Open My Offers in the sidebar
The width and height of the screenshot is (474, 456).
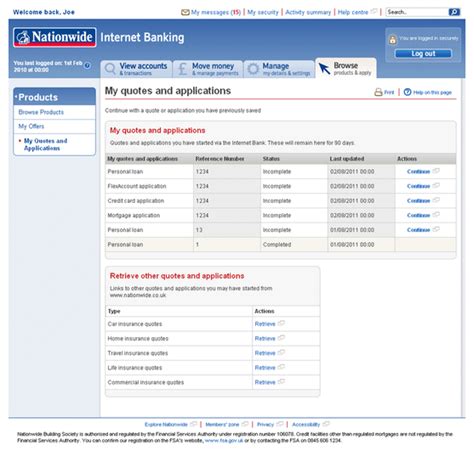pos(31,126)
